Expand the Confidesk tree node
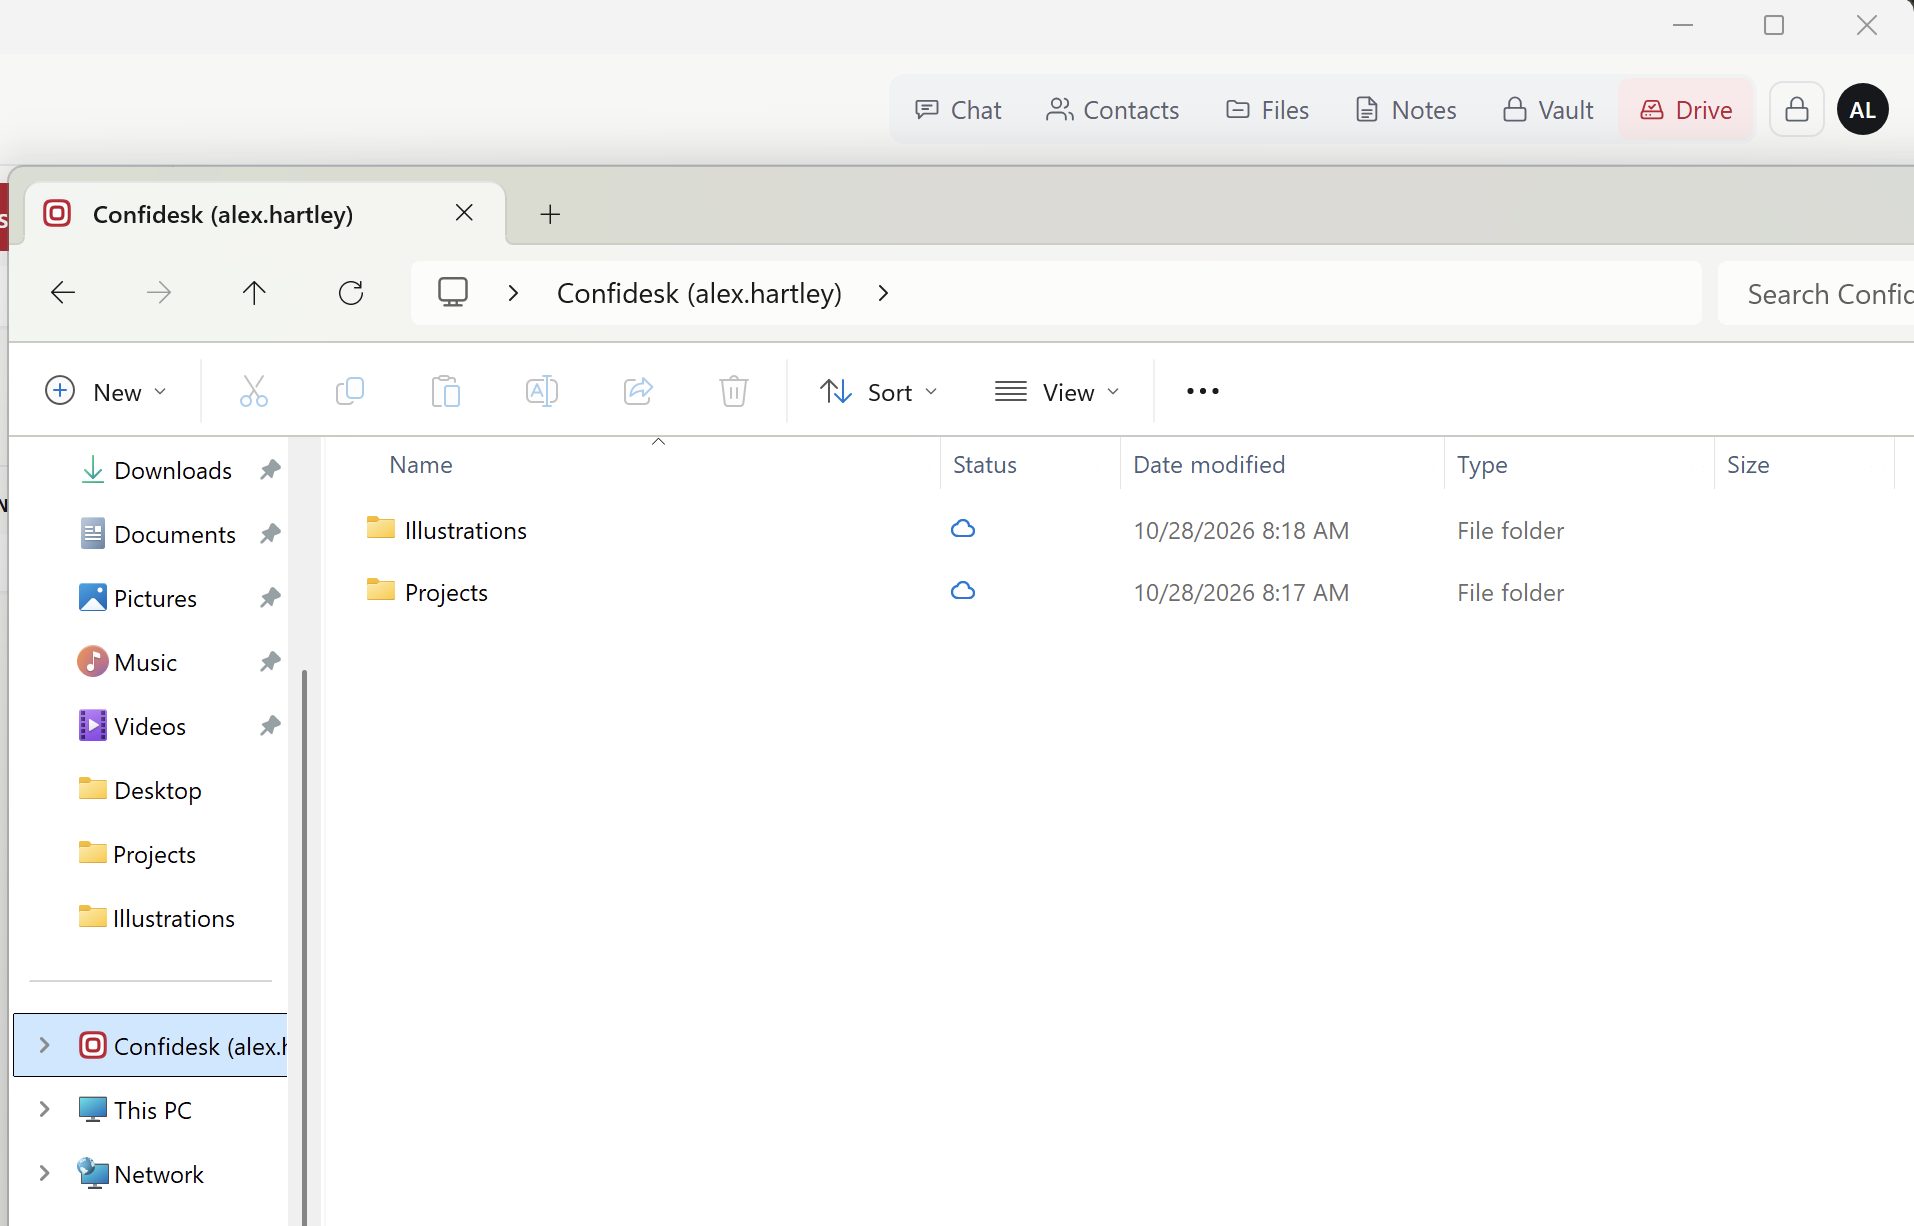Viewport: 1914px width, 1226px height. (x=44, y=1045)
